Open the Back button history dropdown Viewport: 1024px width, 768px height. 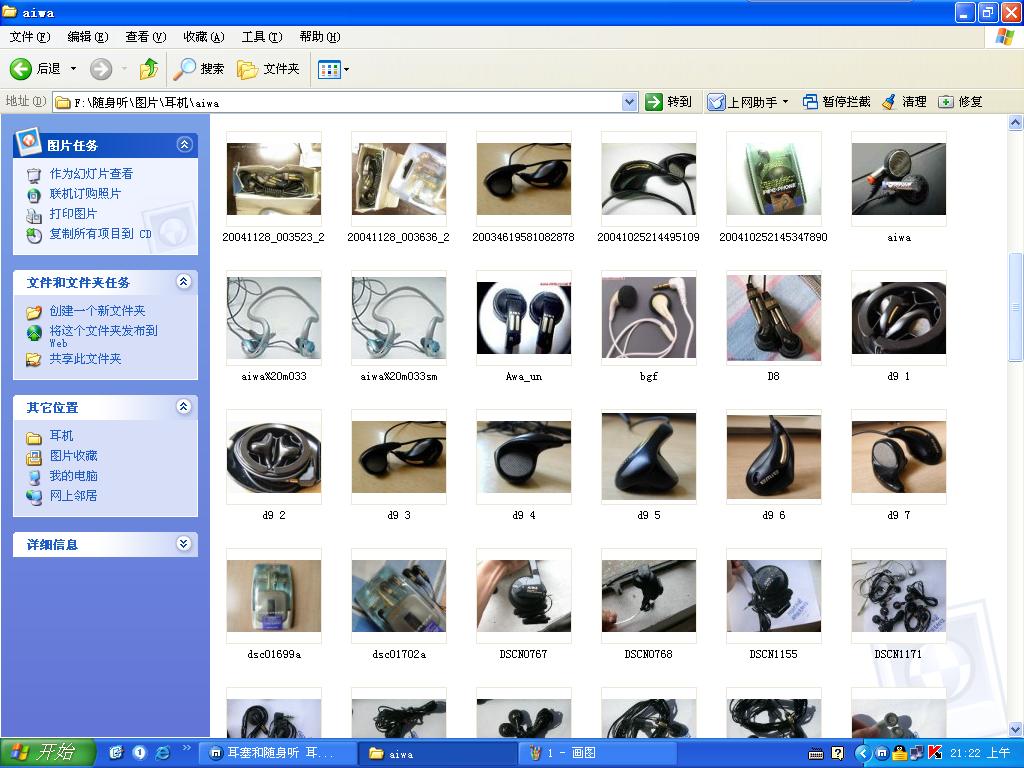point(73,69)
